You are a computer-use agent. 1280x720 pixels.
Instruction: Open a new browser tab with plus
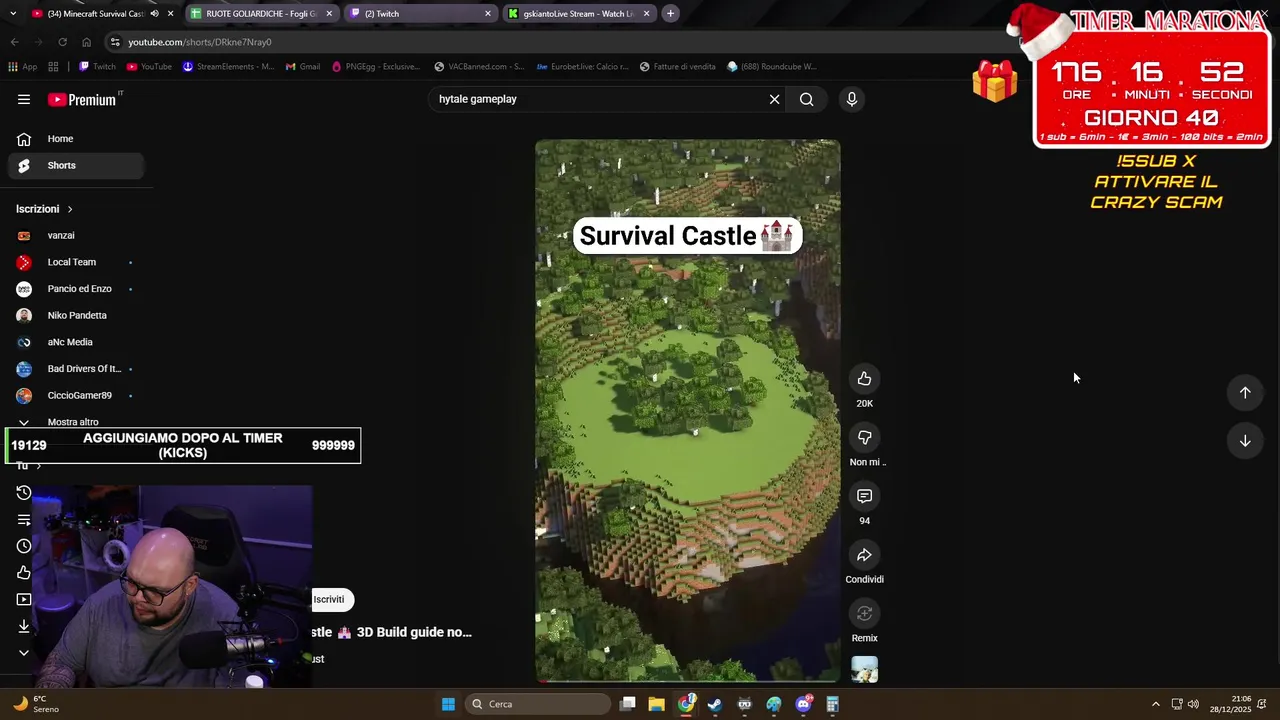pos(670,14)
